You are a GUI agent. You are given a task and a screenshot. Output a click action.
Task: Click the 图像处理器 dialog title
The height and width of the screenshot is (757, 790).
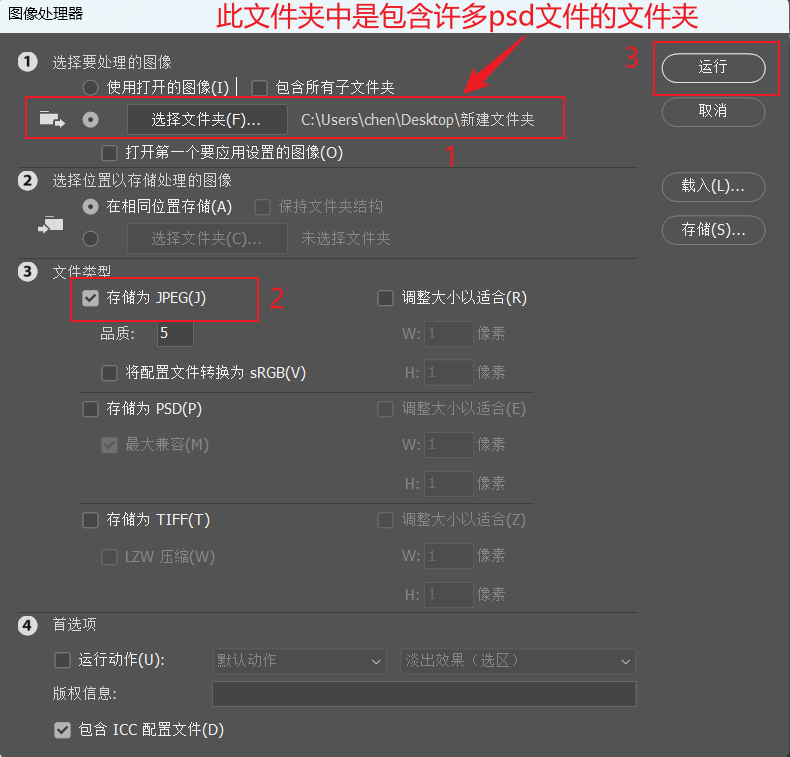tap(46, 14)
